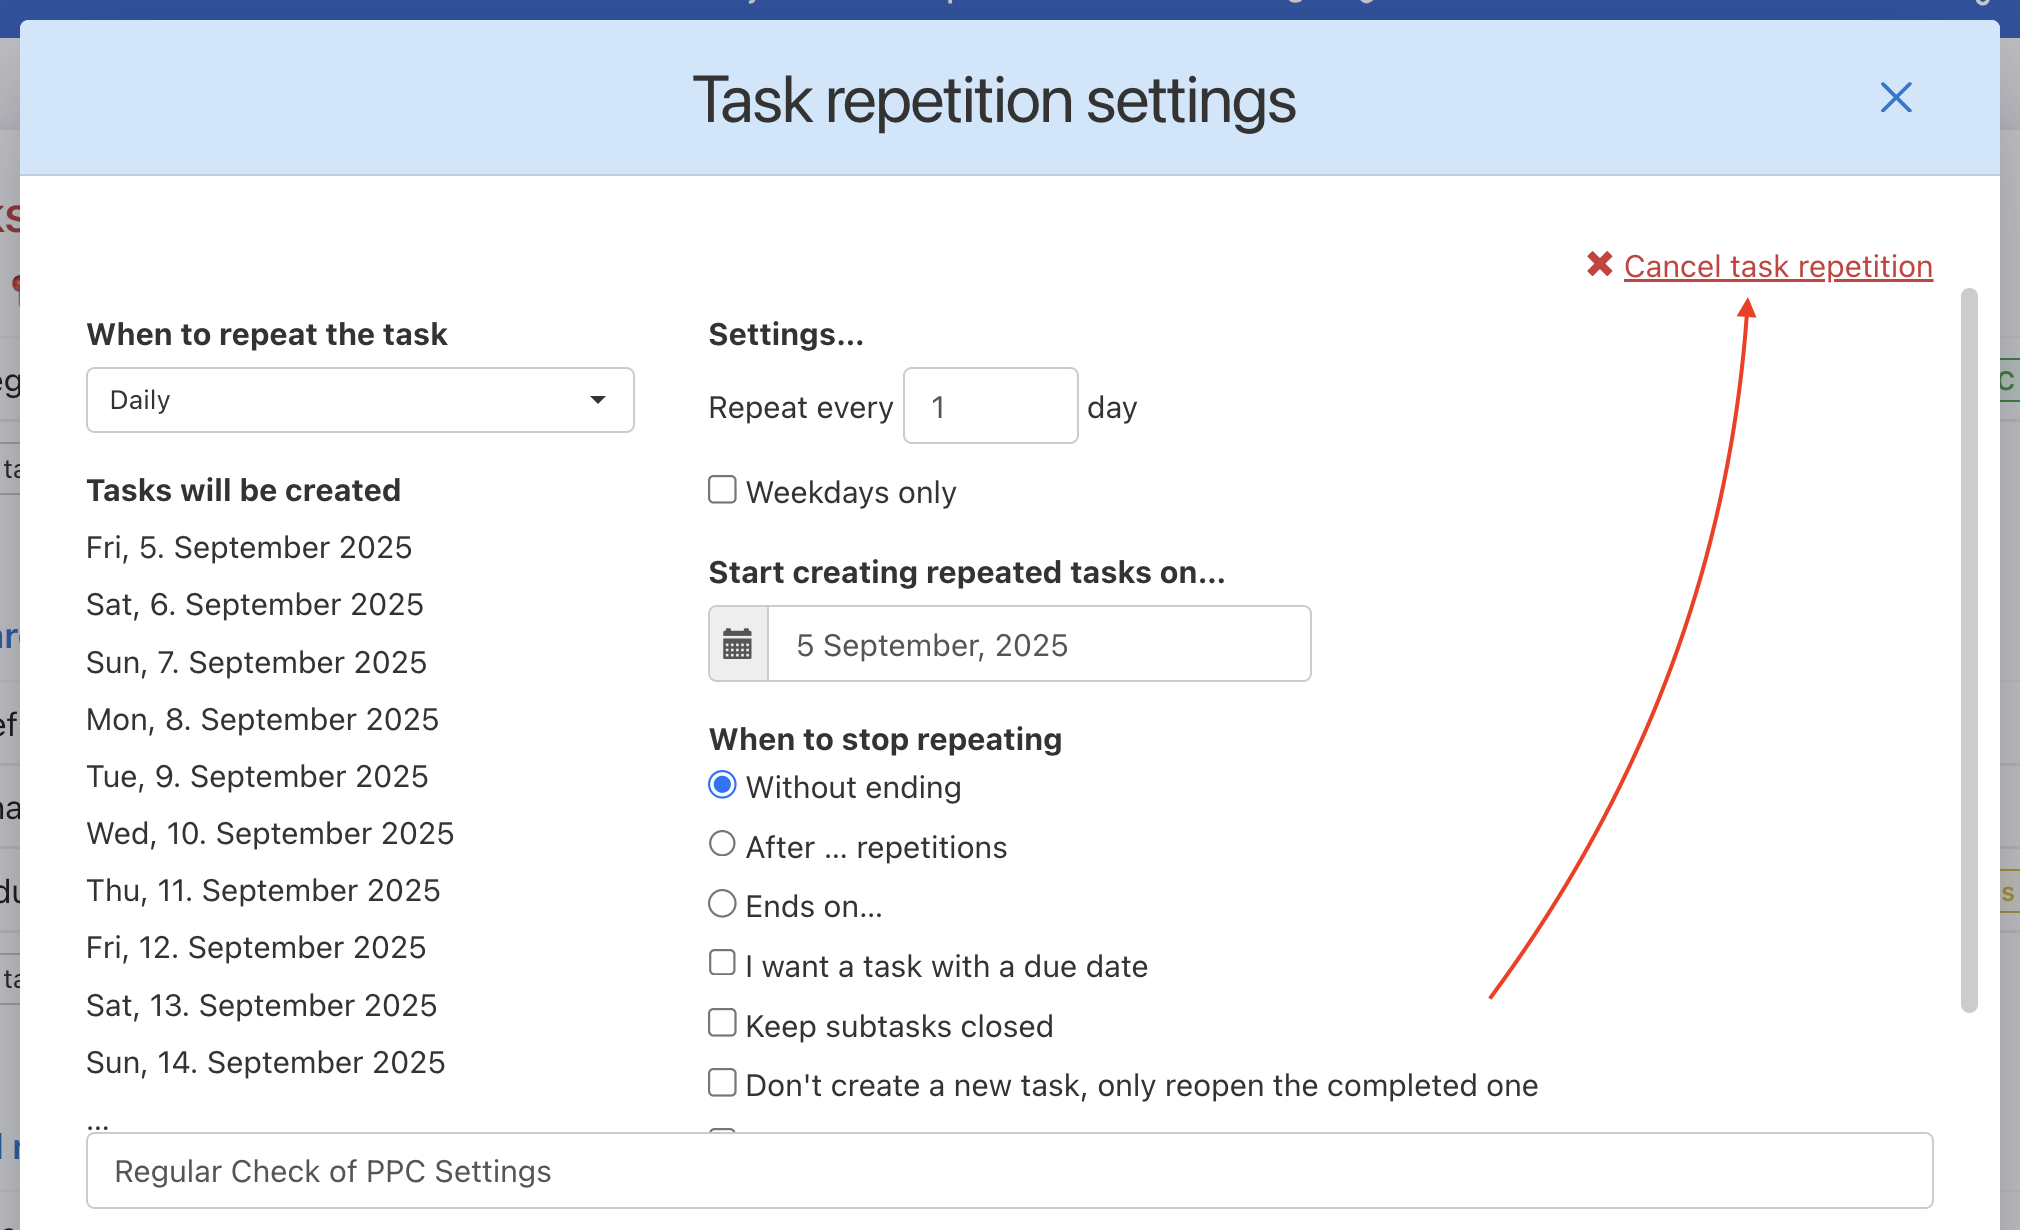Click the Repeat every day number field
The width and height of the screenshot is (2020, 1230).
pyautogui.click(x=990, y=406)
